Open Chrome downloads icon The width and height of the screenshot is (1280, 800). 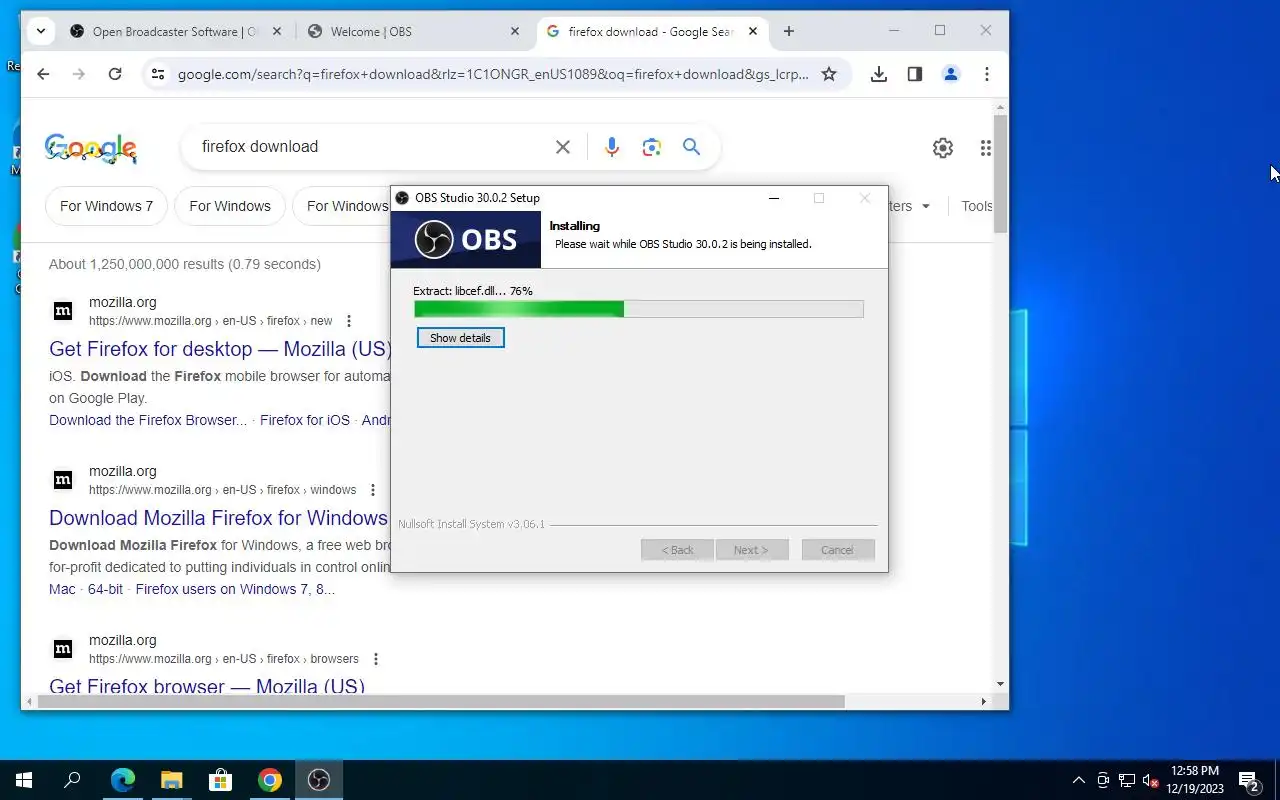coord(879,74)
